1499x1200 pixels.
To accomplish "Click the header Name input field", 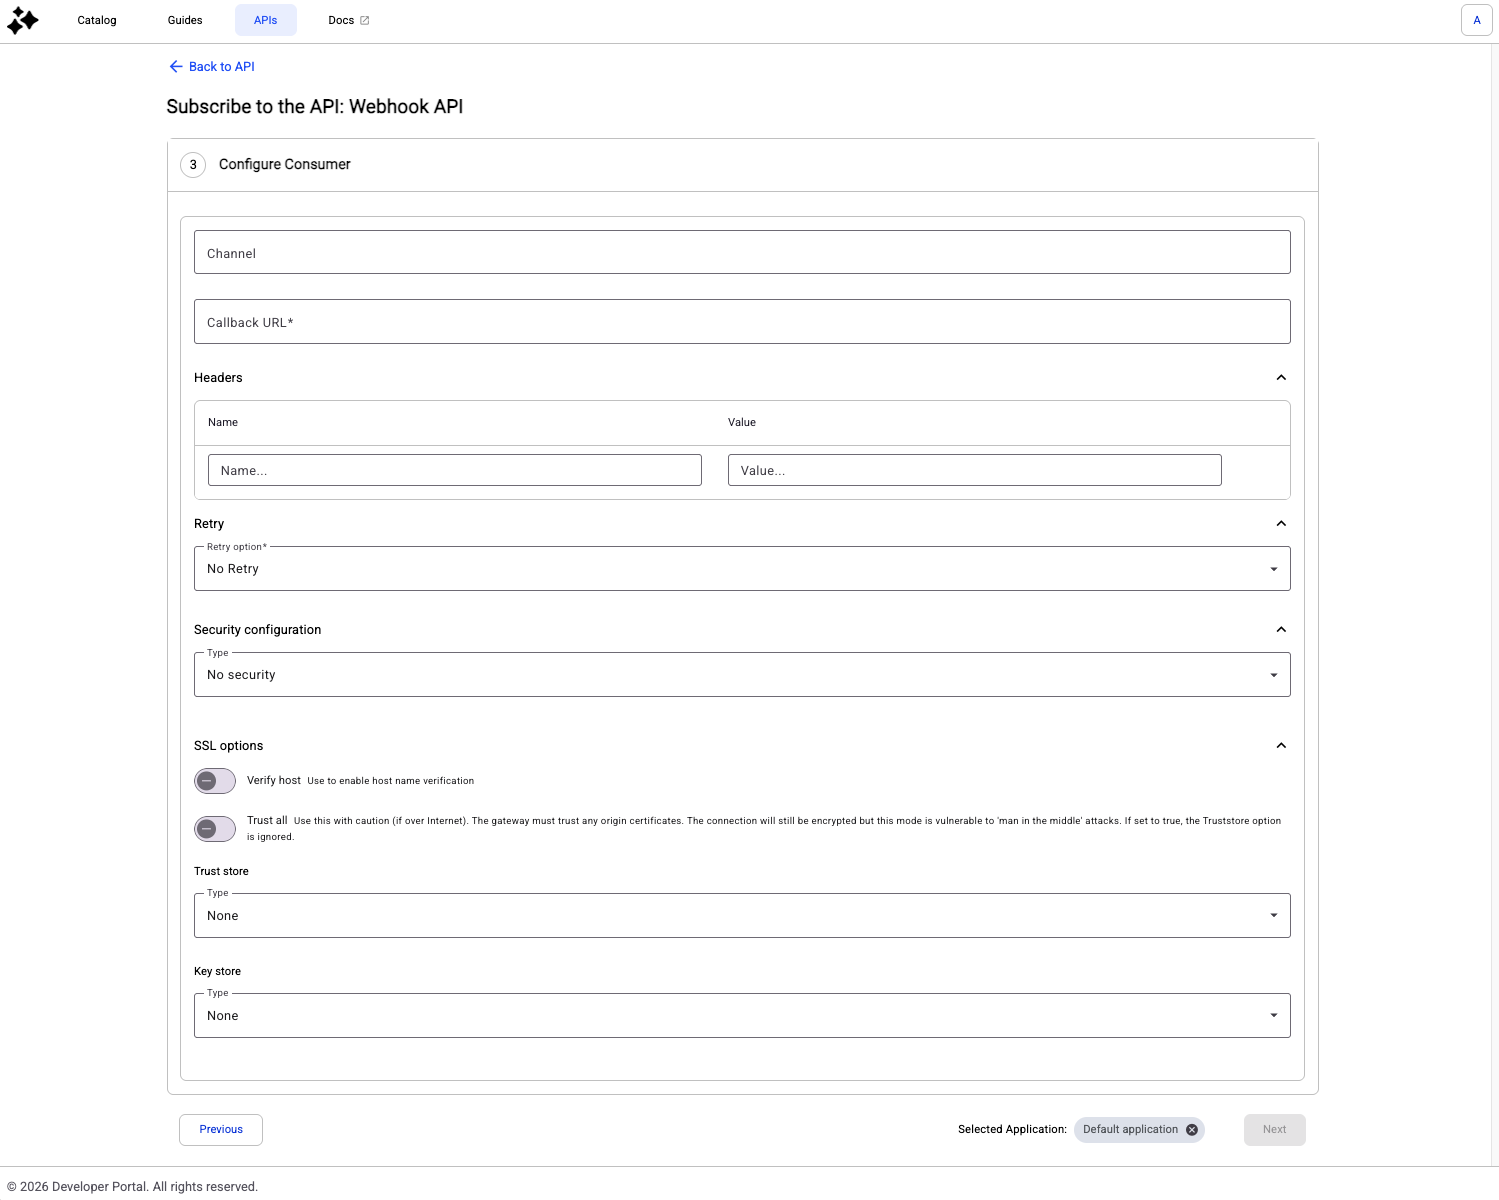I will click(454, 471).
